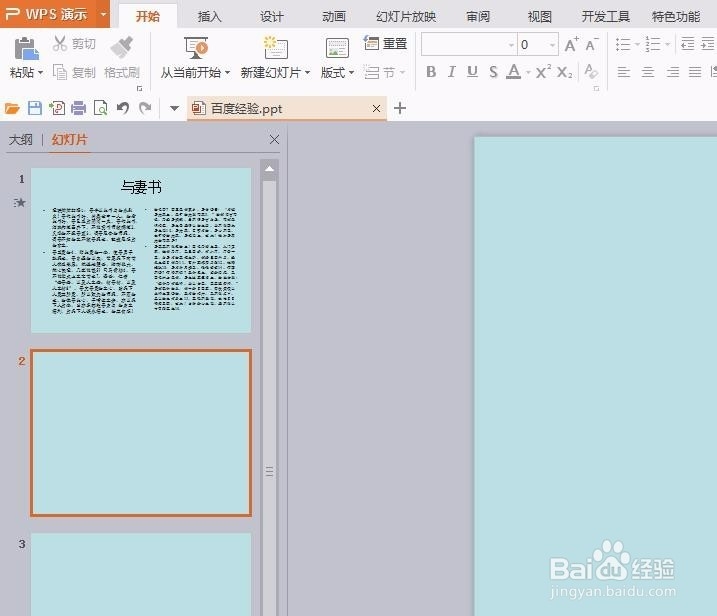The width and height of the screenshot is (717, 616).
Task: Click the save disk icon
Action: click(x=35, y=108)
